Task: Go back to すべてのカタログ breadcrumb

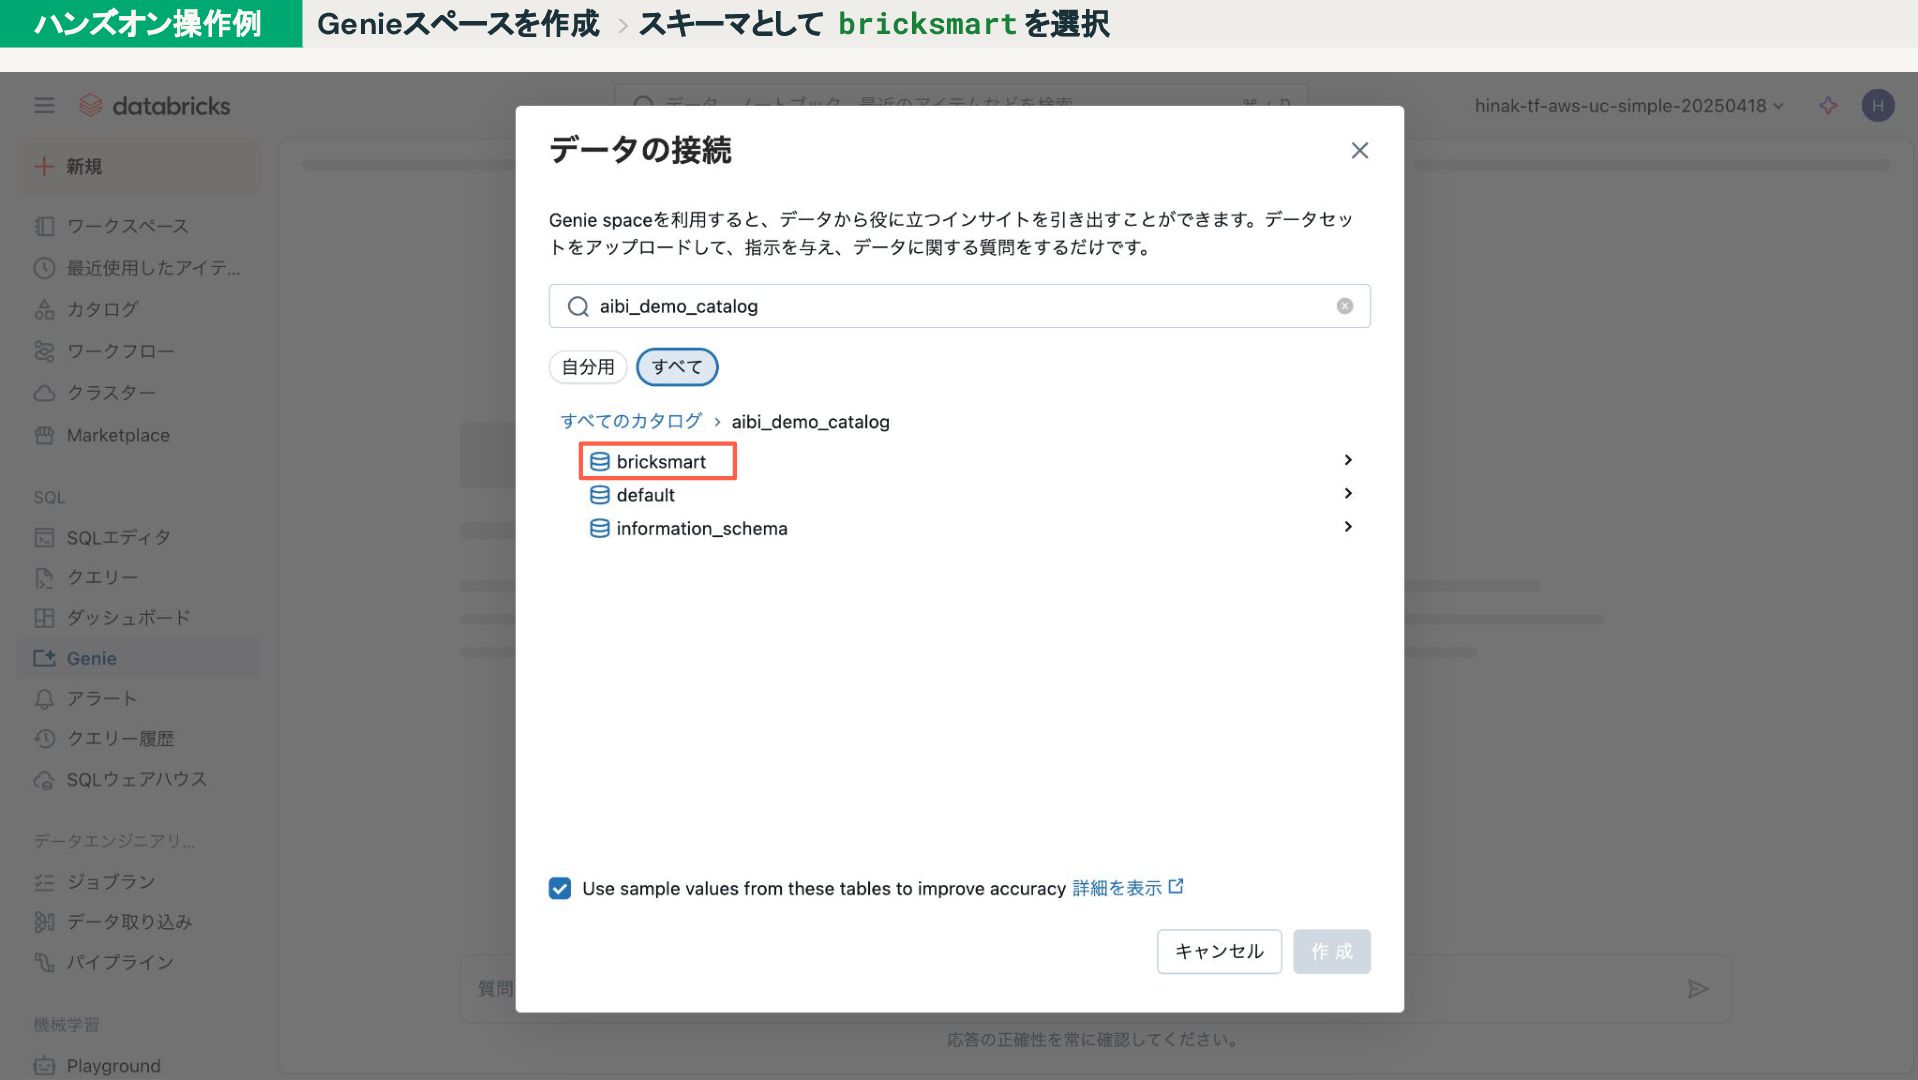Action: pyautogui.click(x=631, y=421)
